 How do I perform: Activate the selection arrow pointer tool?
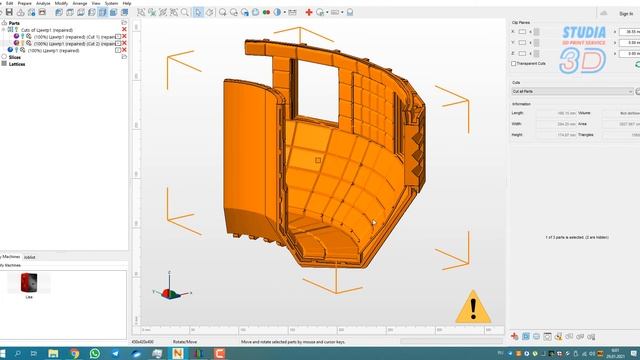click(198, 12)
